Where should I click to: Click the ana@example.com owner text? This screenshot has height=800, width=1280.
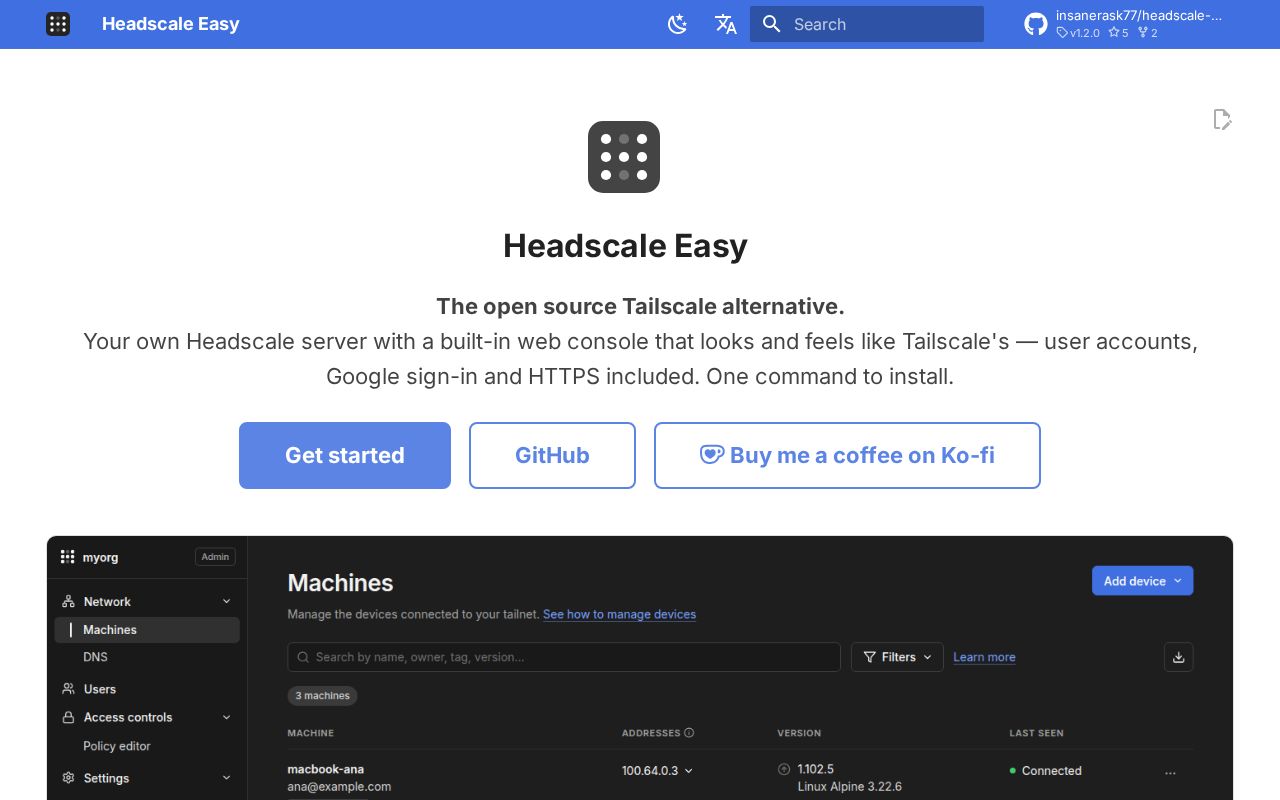point(339,787)
